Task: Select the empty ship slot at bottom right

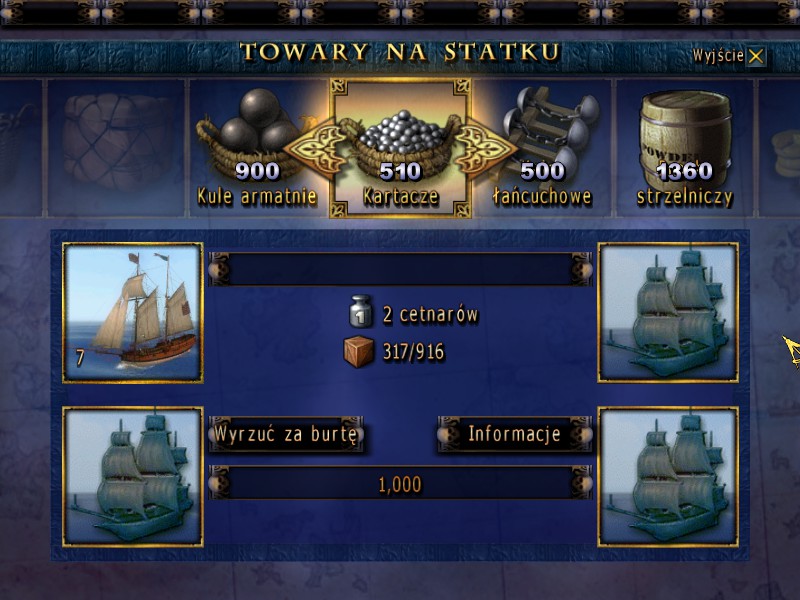Action: click(x=668, y=477)
